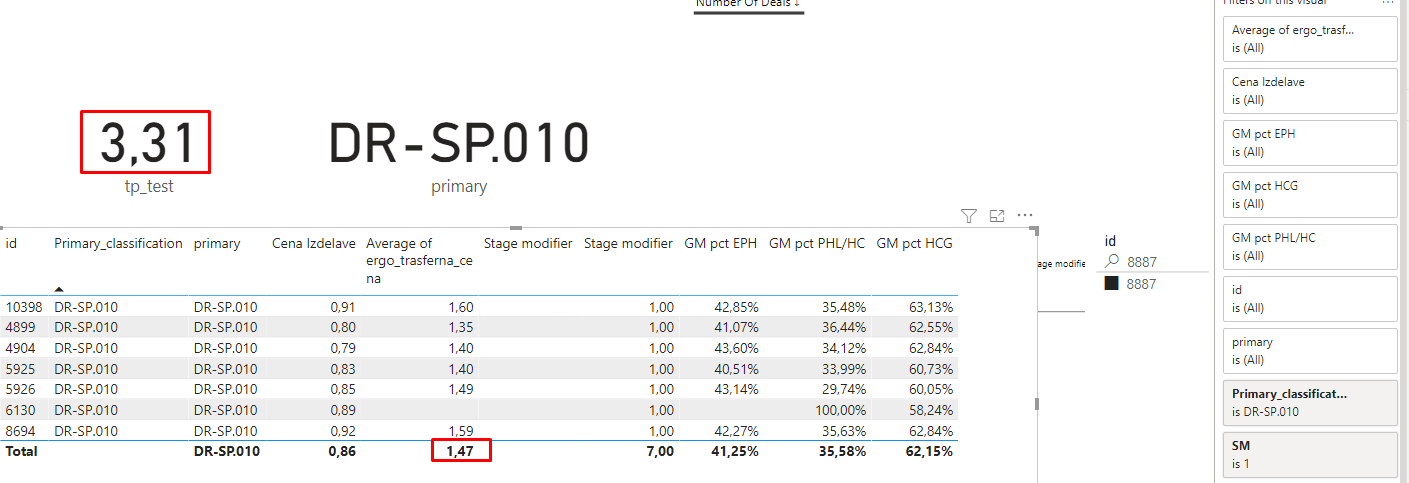This screenshot has width=1409, height=483.
Task: Expand the id filter card
Action: (1310, 298)
